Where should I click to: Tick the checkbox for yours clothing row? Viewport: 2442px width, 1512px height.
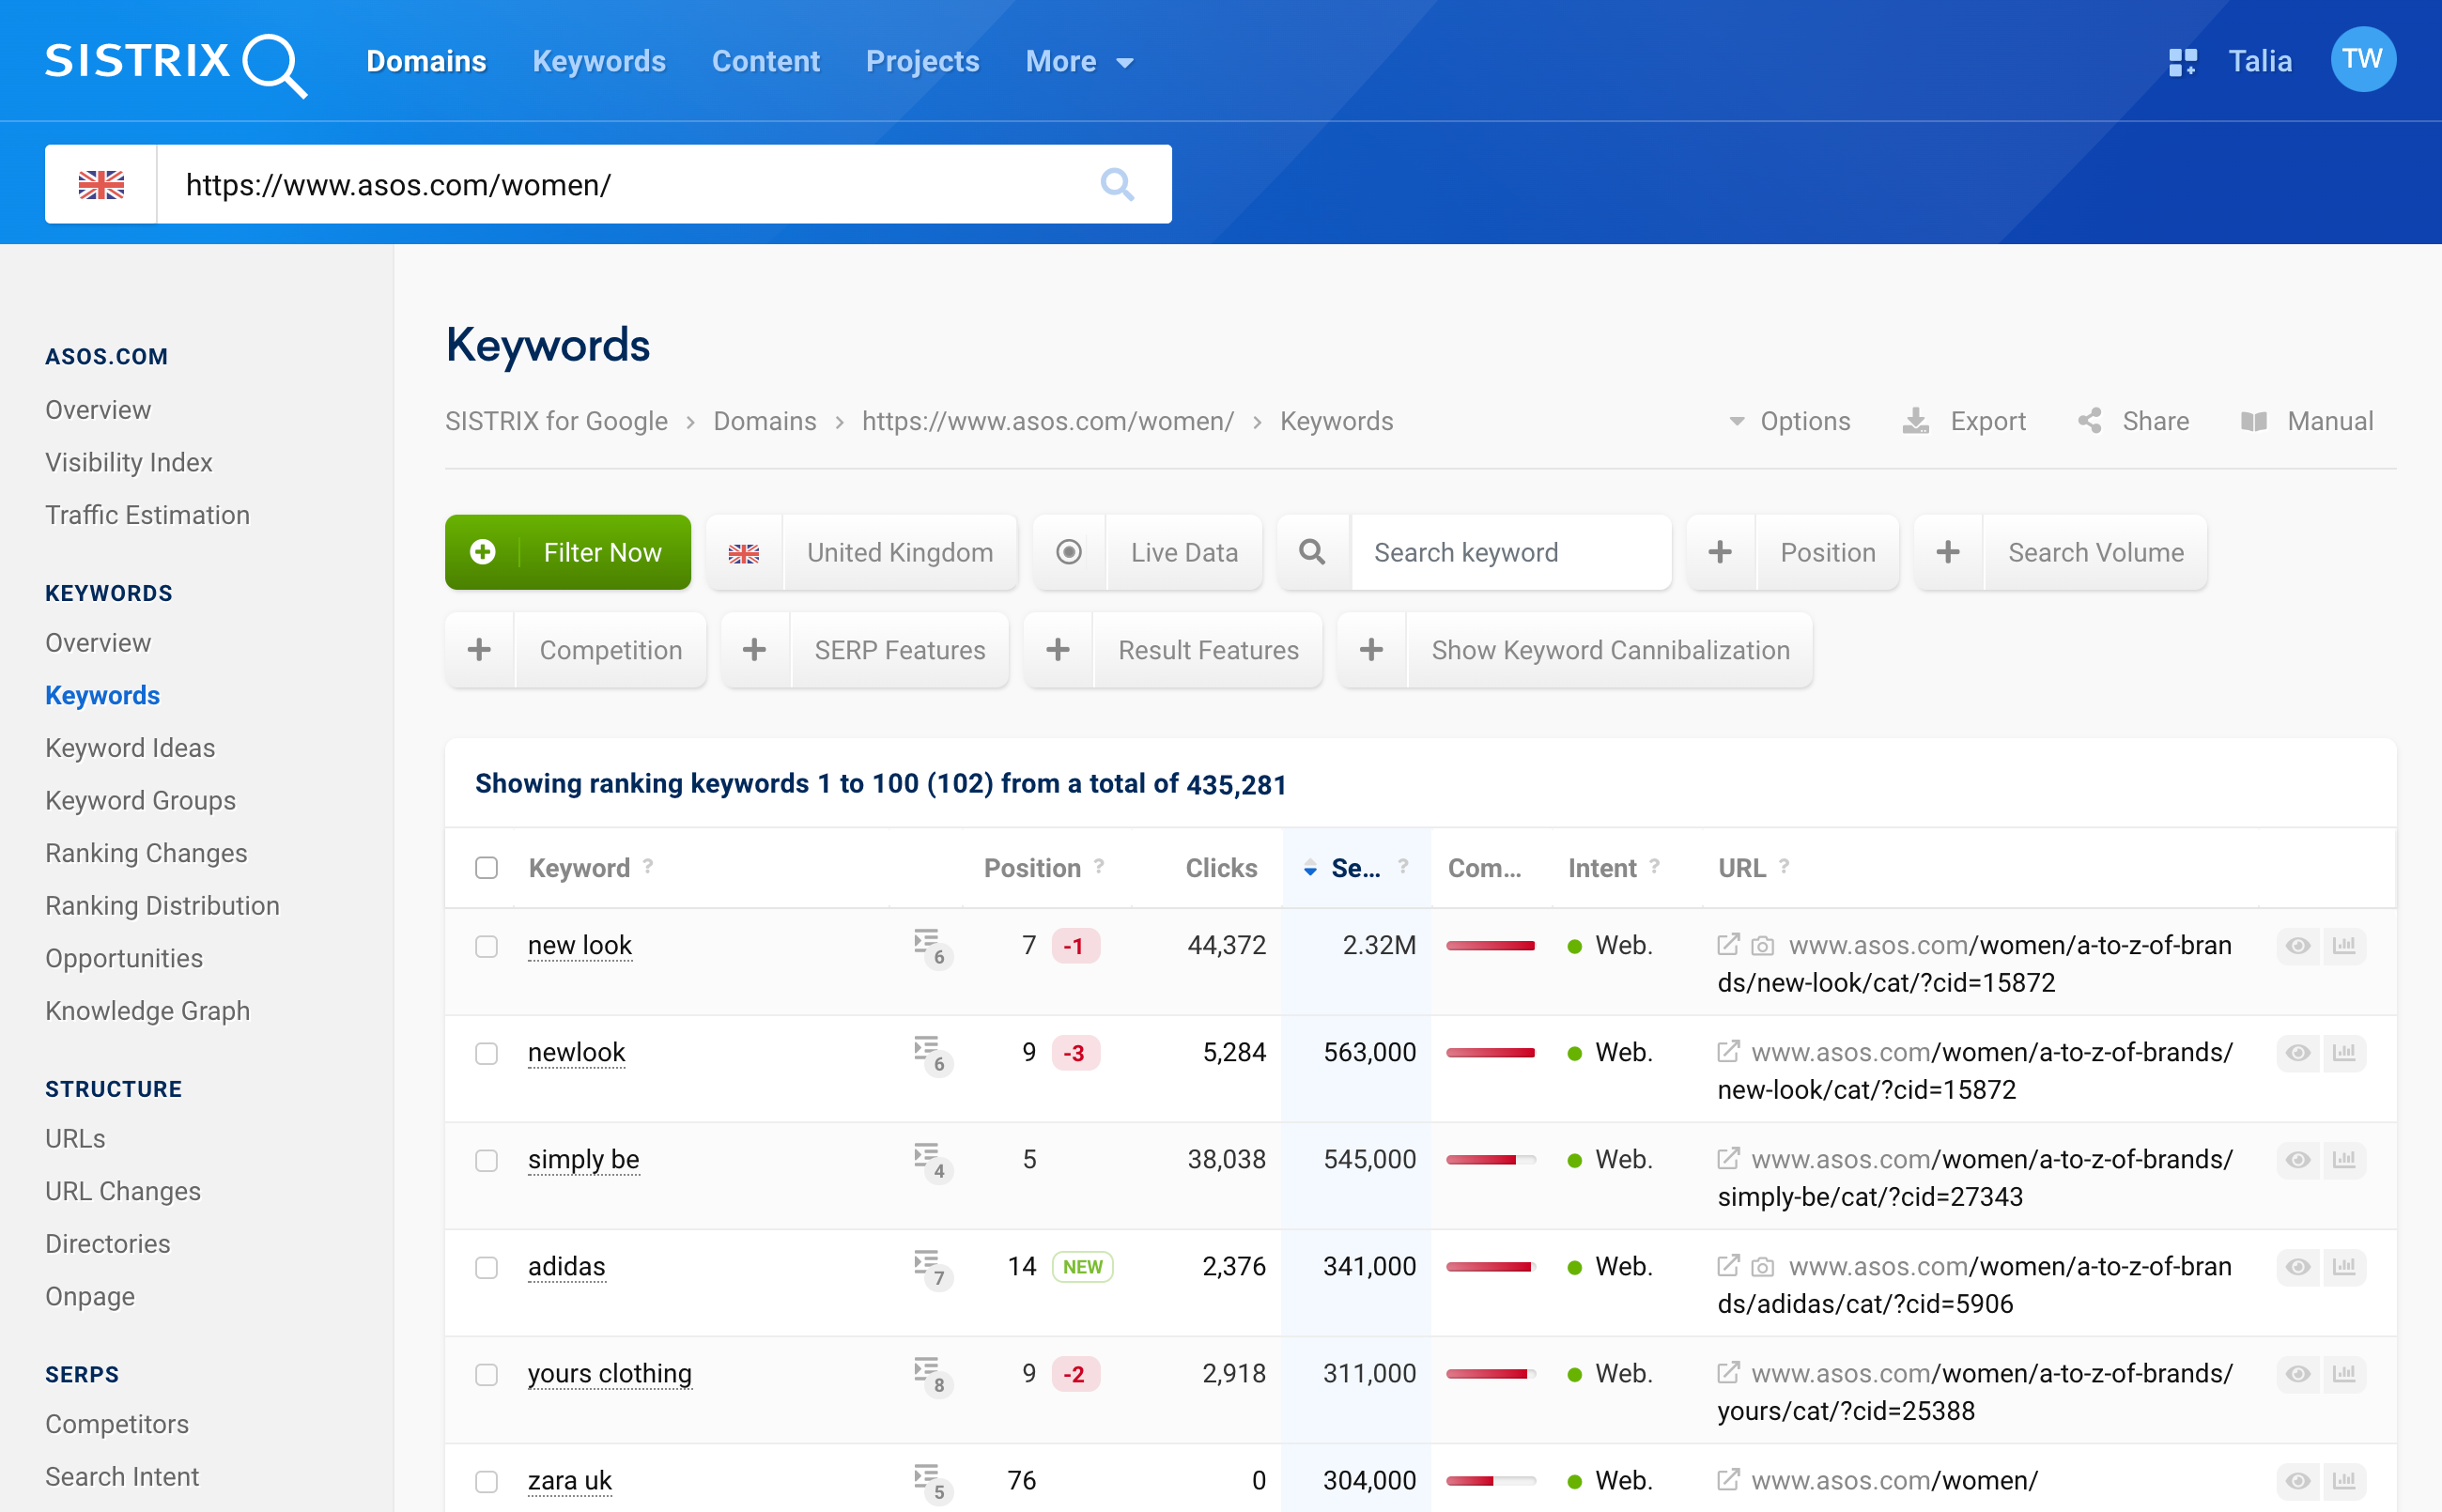(486, 1374)
